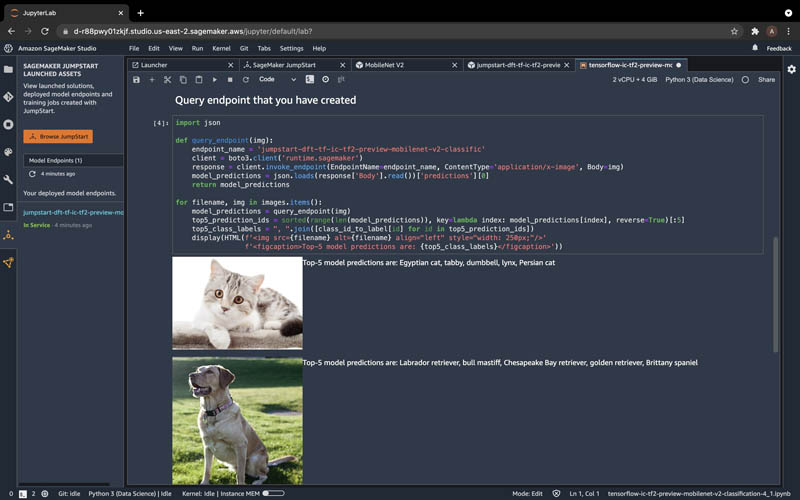
Task: Launch image terminal from notebook toolbar
Action: tap(310, 80)
